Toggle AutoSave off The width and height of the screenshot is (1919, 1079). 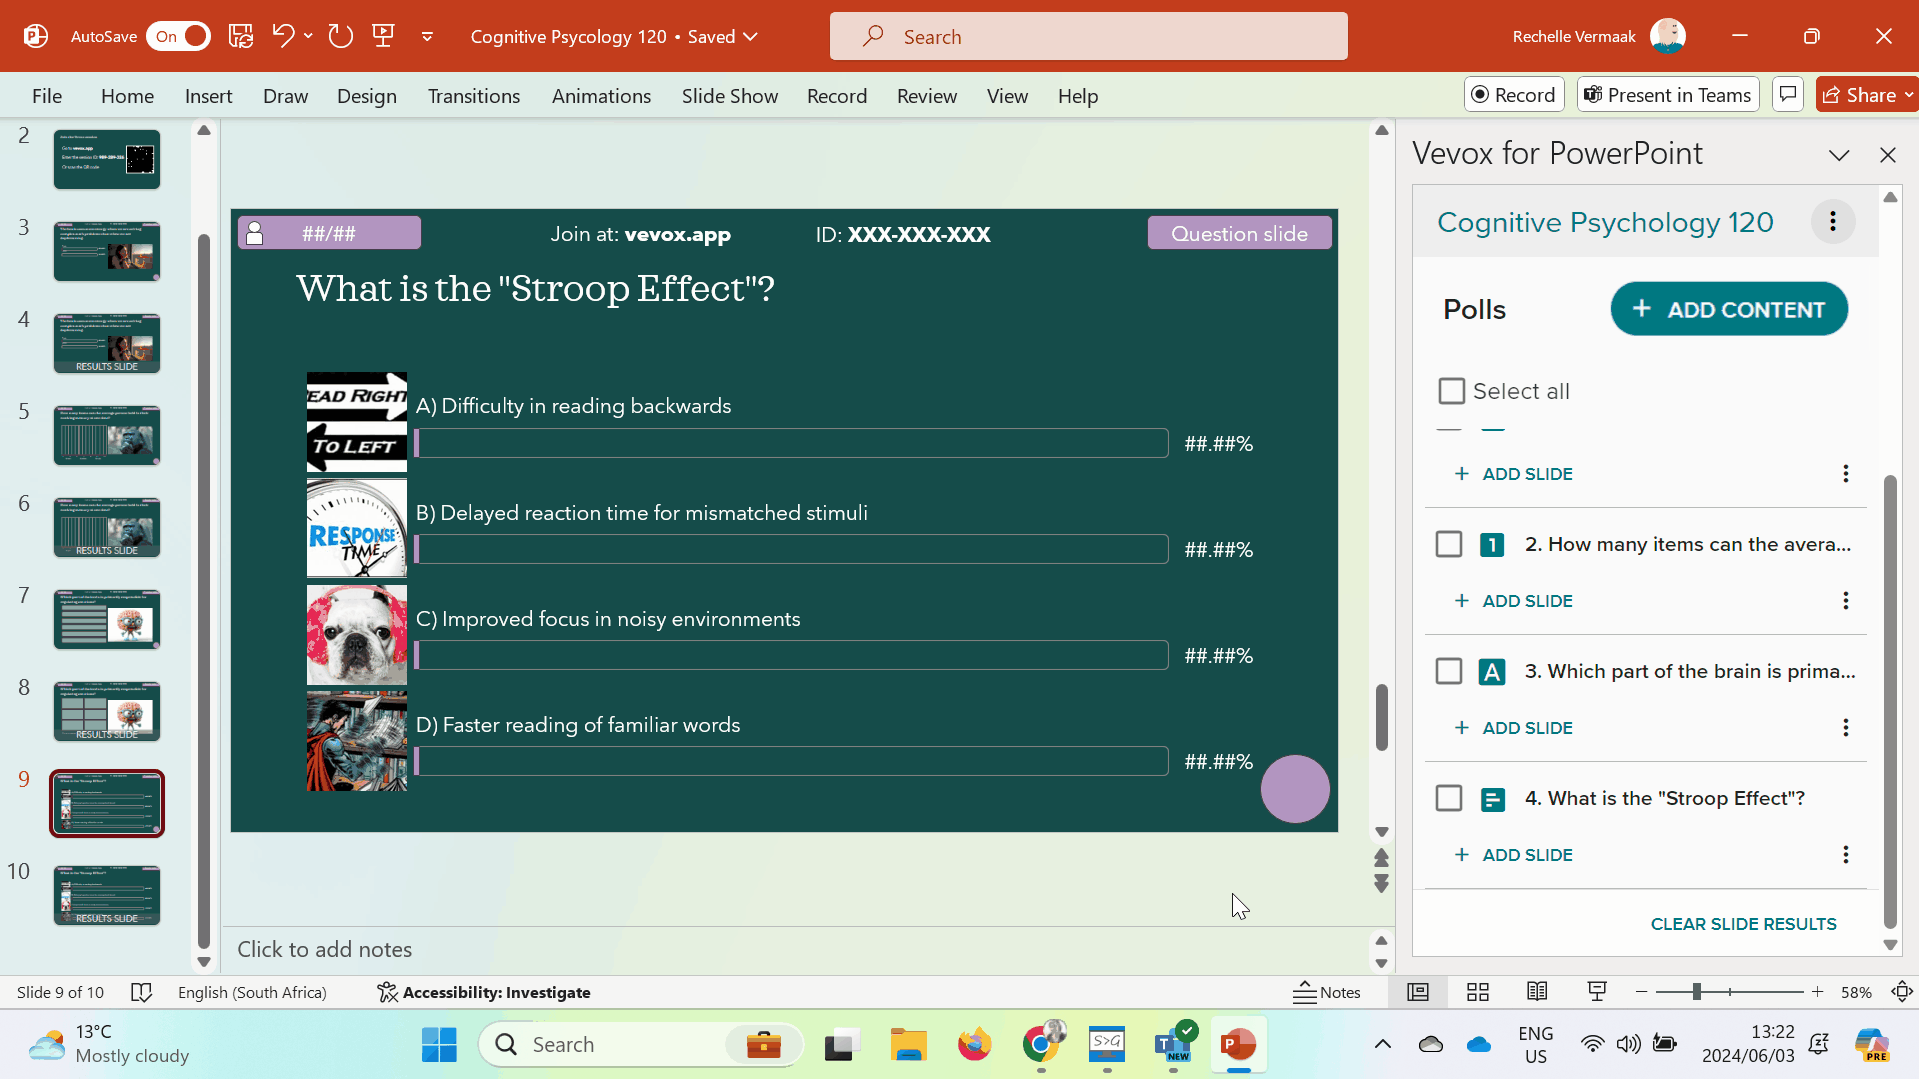tap(178, 35)
